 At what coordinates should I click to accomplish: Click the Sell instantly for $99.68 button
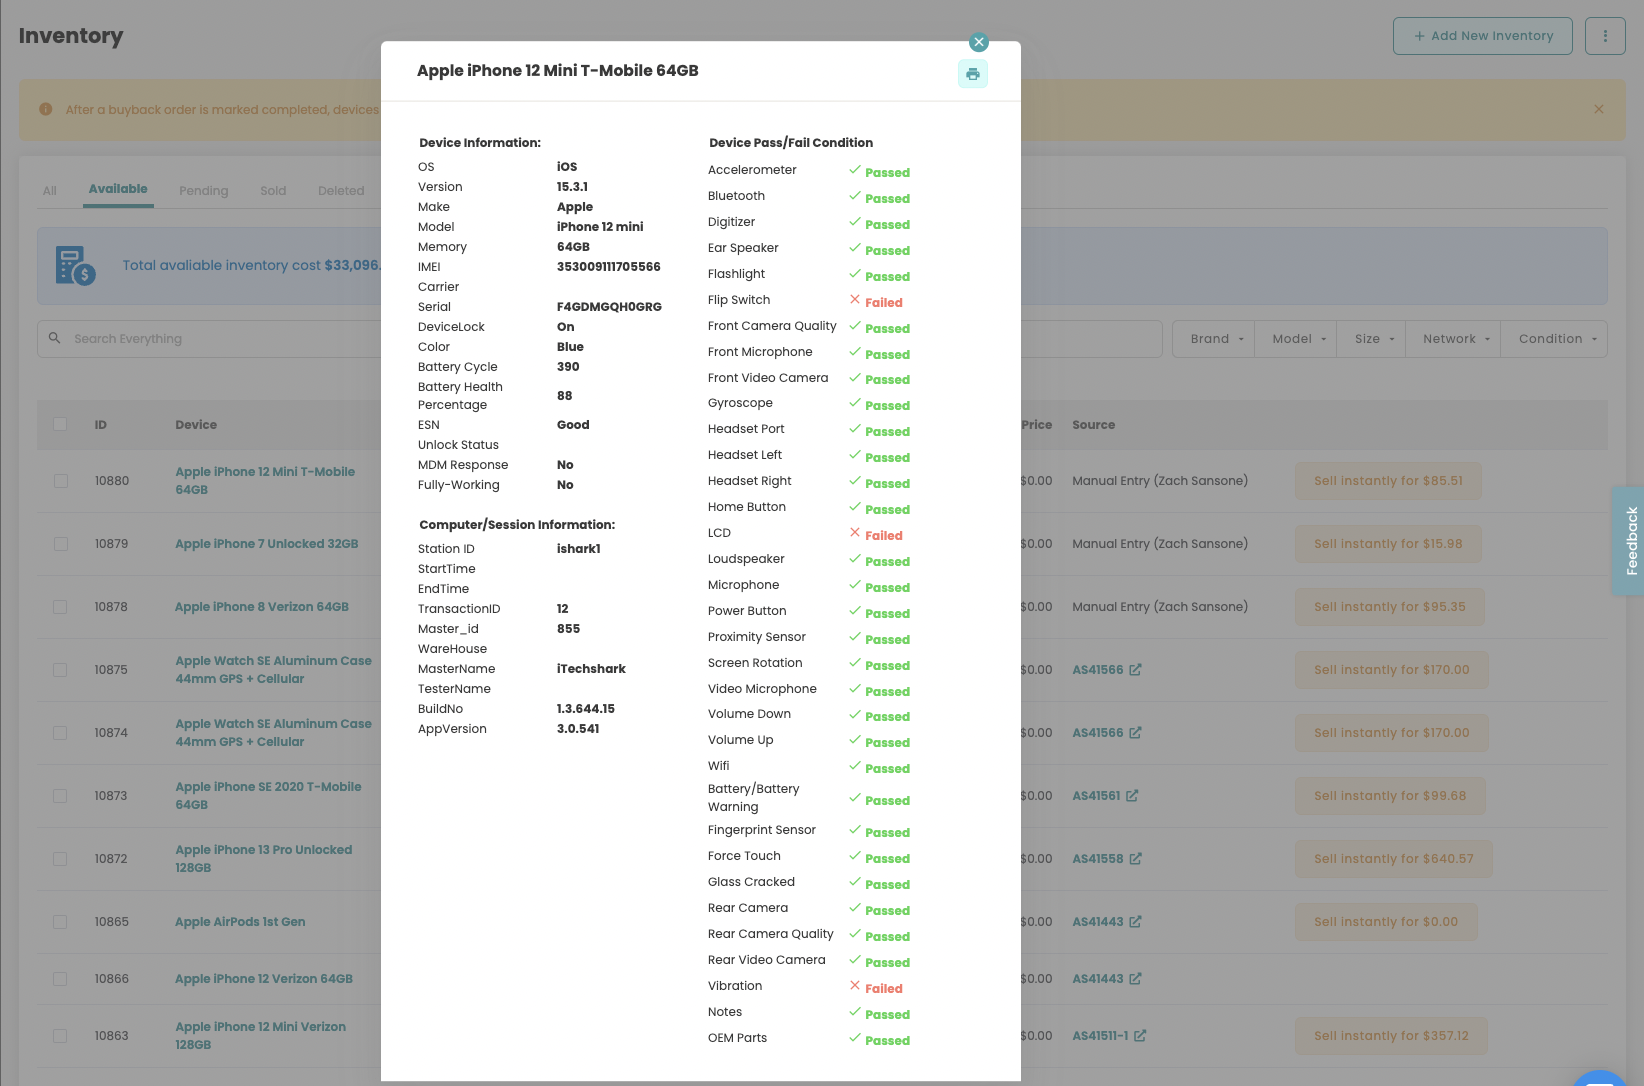(1390, 796)
